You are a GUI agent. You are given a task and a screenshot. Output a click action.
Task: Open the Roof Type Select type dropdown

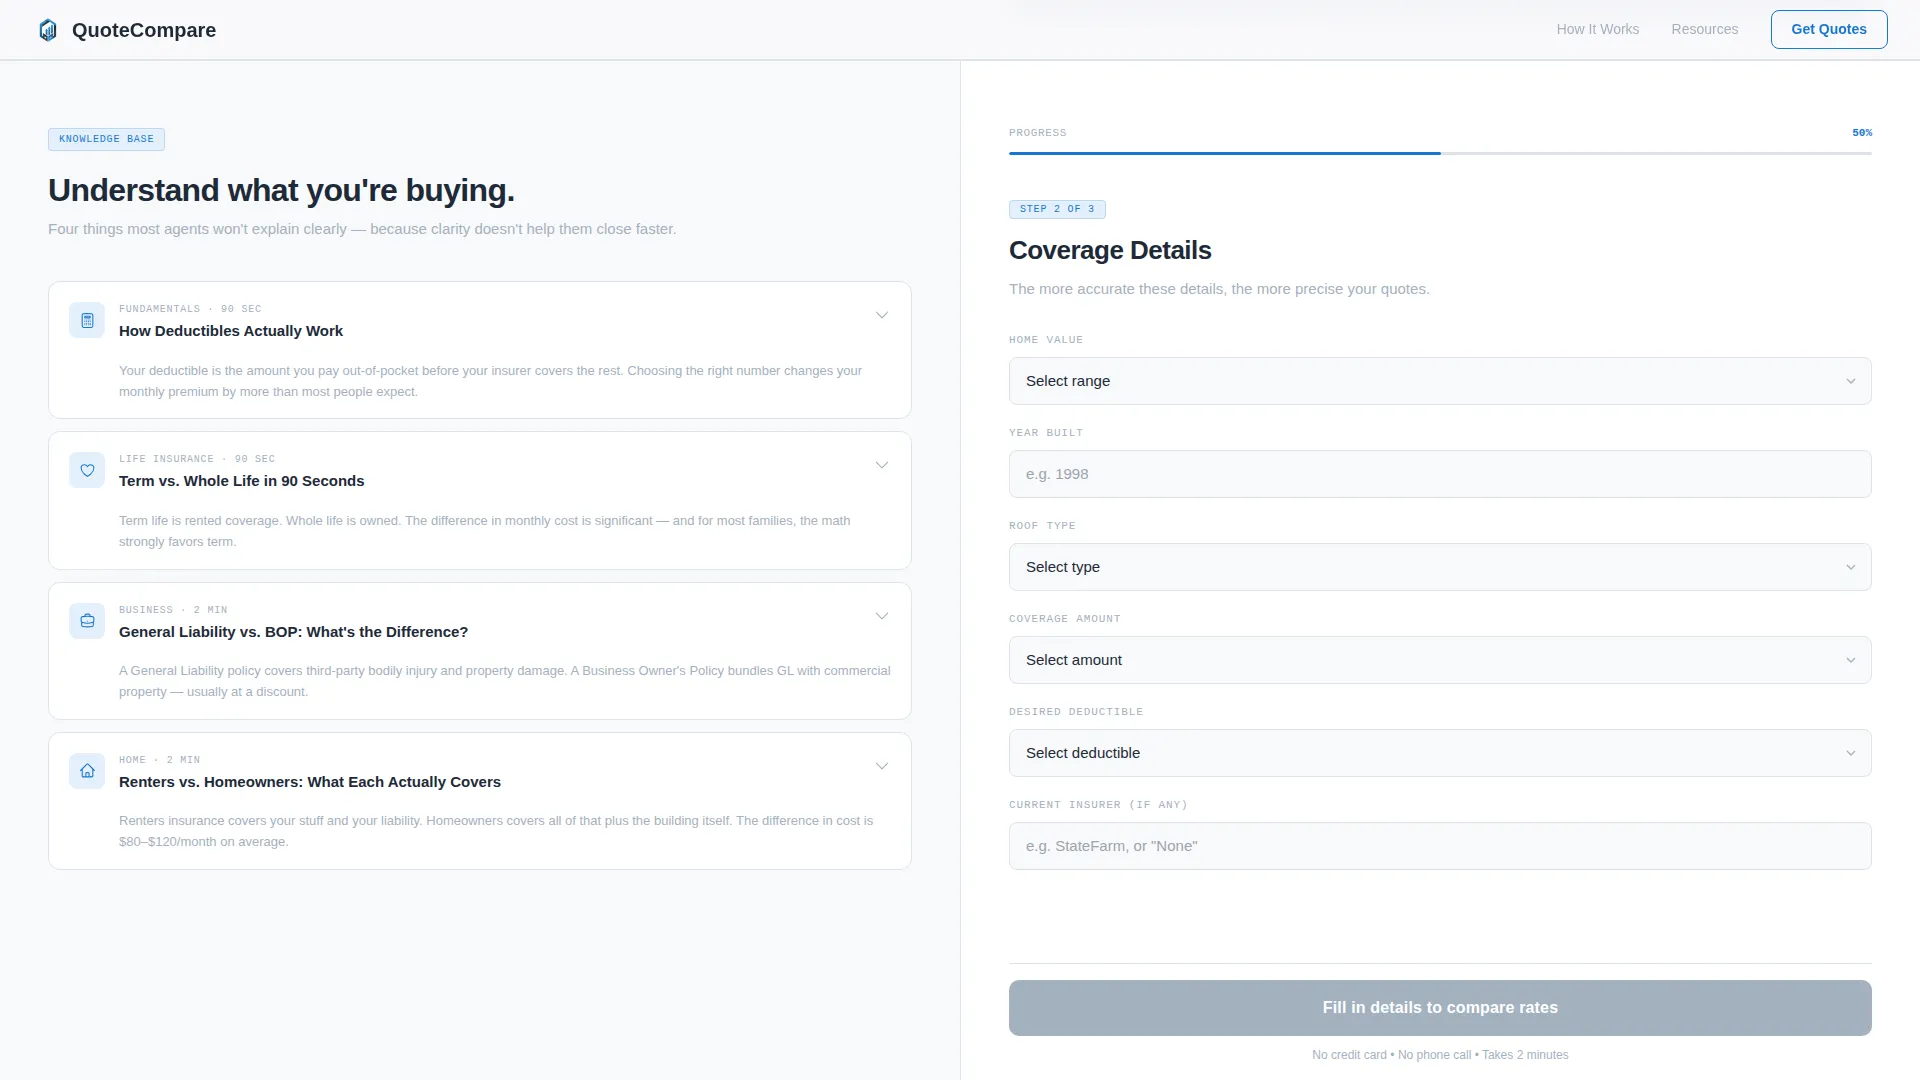1440,567
